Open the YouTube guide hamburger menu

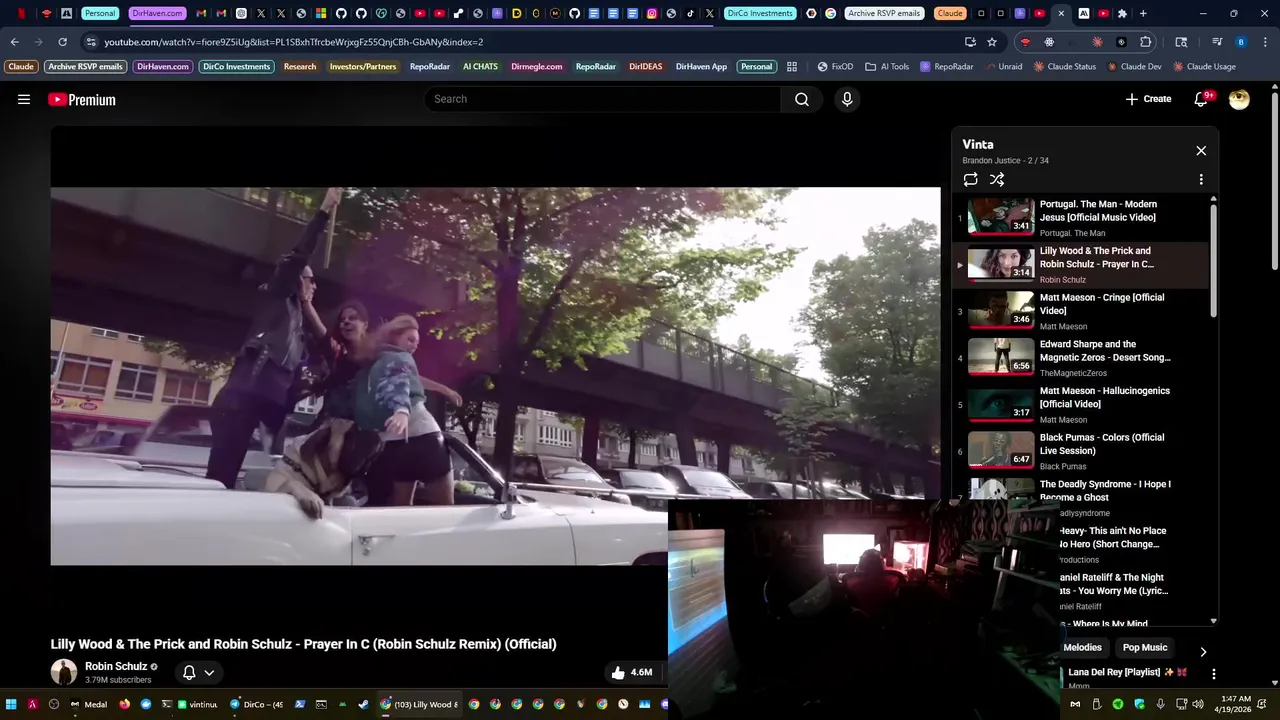pyautogui.click(x=24, y=99)
